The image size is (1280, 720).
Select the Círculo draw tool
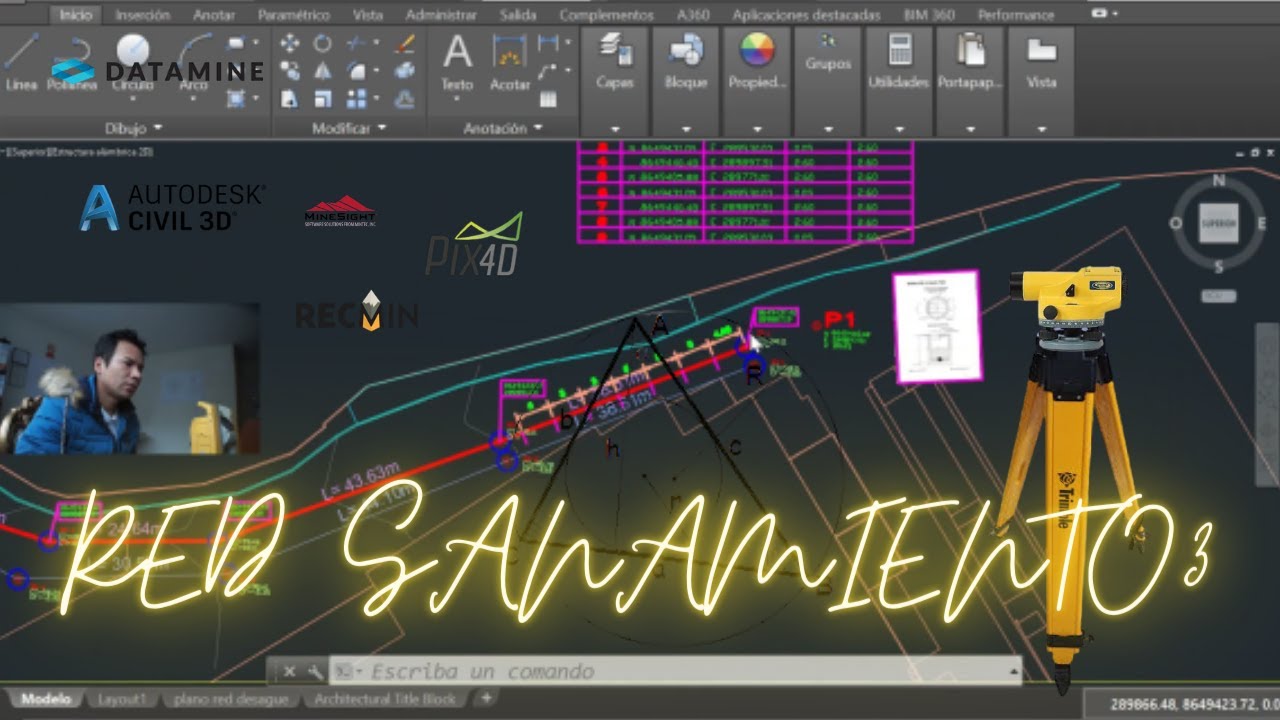(x=132, y=60)
